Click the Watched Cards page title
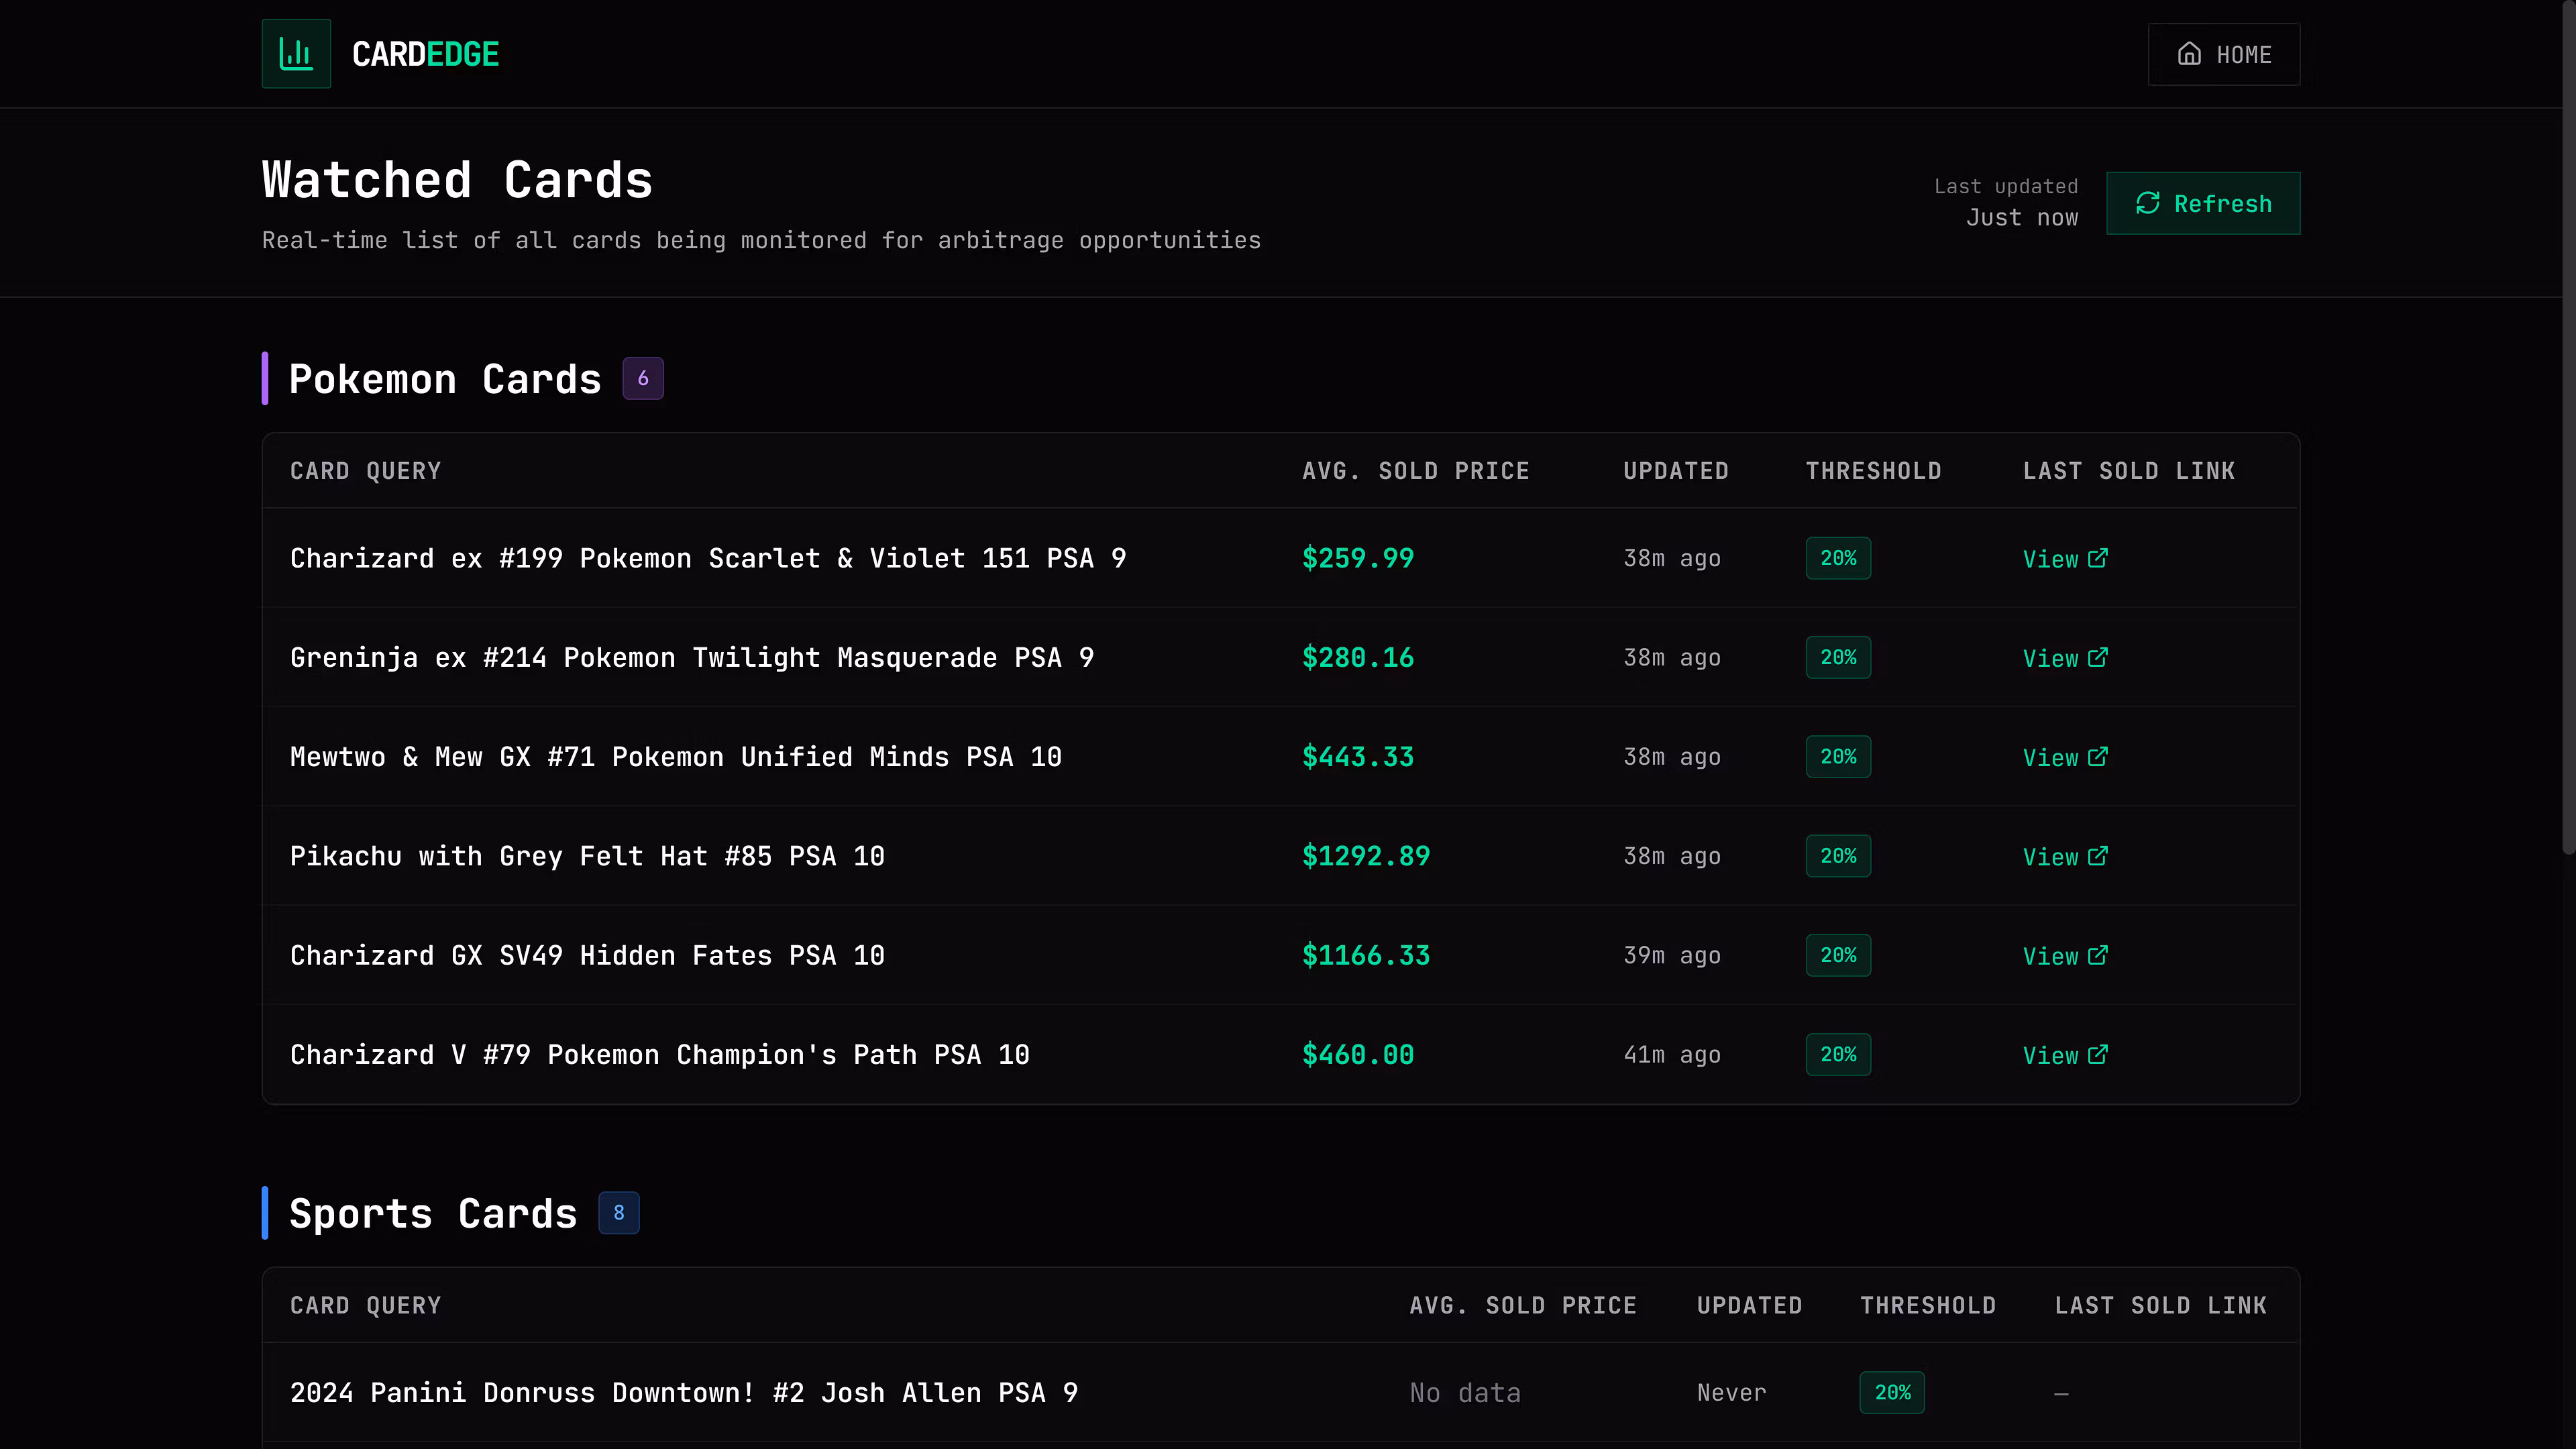The image size is (2576, 1449). point(457,180)
